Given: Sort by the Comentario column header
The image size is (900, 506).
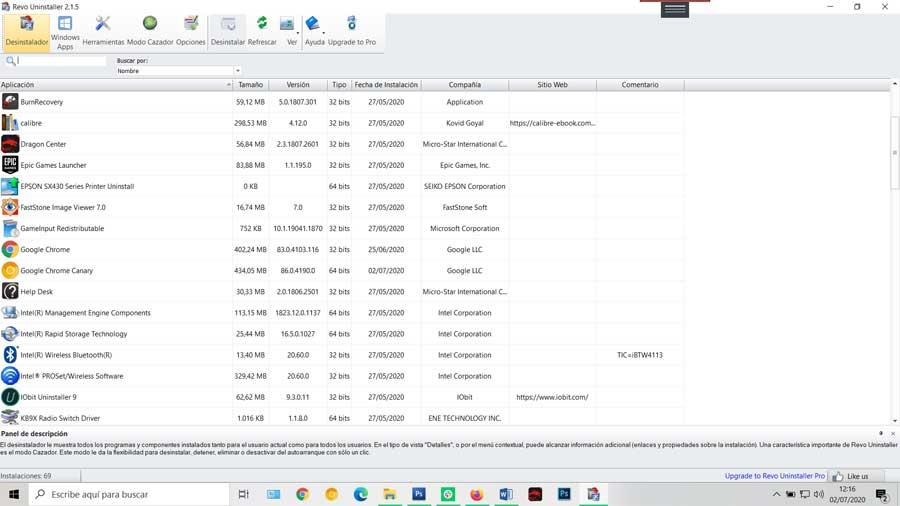Looking at the screenshot, I should tap(640, 84).
